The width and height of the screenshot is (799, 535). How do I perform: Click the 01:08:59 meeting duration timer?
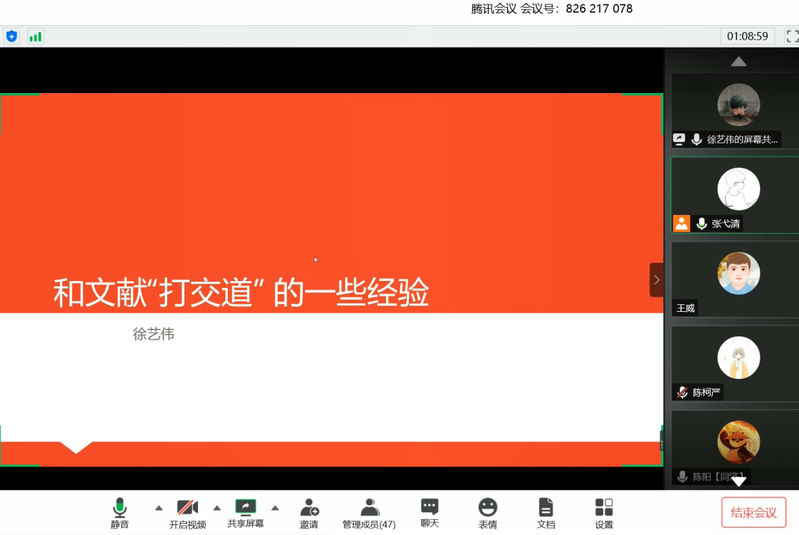point(747,36)
